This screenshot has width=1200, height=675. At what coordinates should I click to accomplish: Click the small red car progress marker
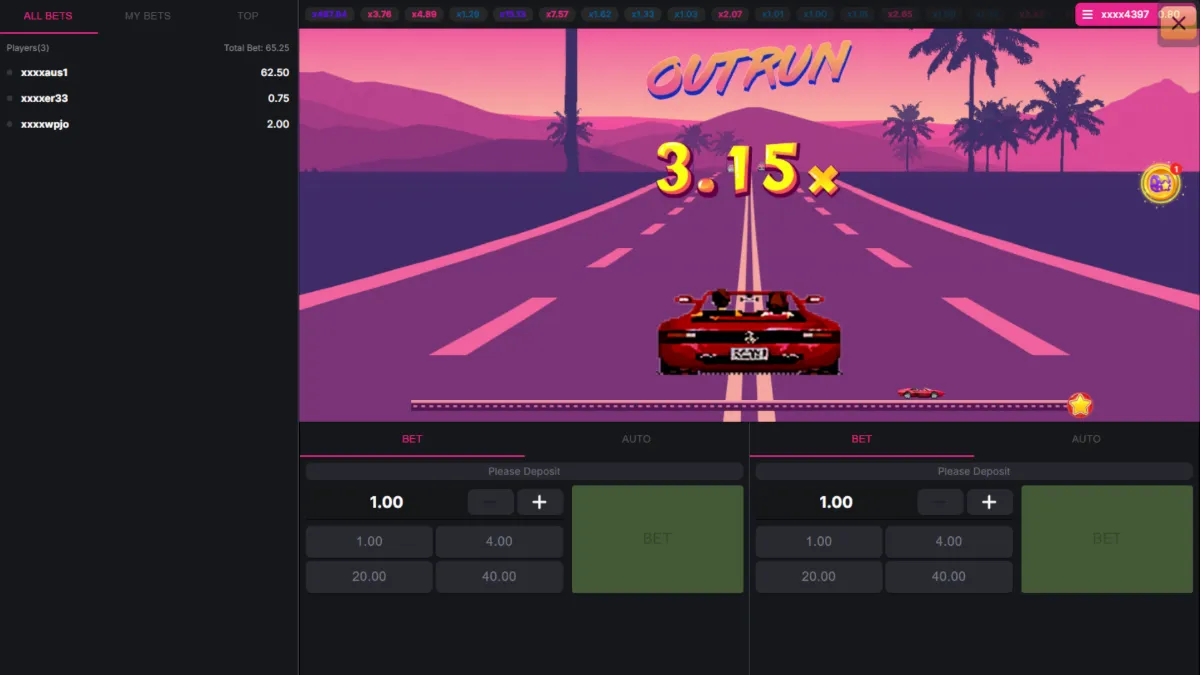pyautogui.click(x=920, y=392)
